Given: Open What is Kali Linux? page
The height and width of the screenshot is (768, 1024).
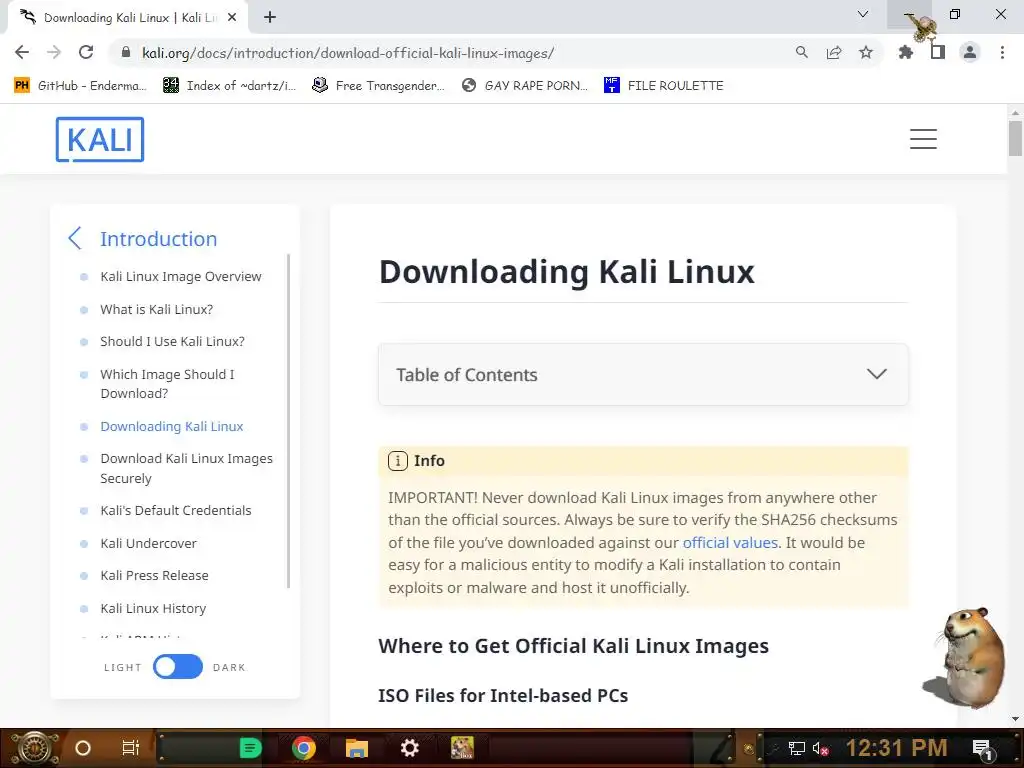Looking at the screenshot, I should (x=157, y=310).
